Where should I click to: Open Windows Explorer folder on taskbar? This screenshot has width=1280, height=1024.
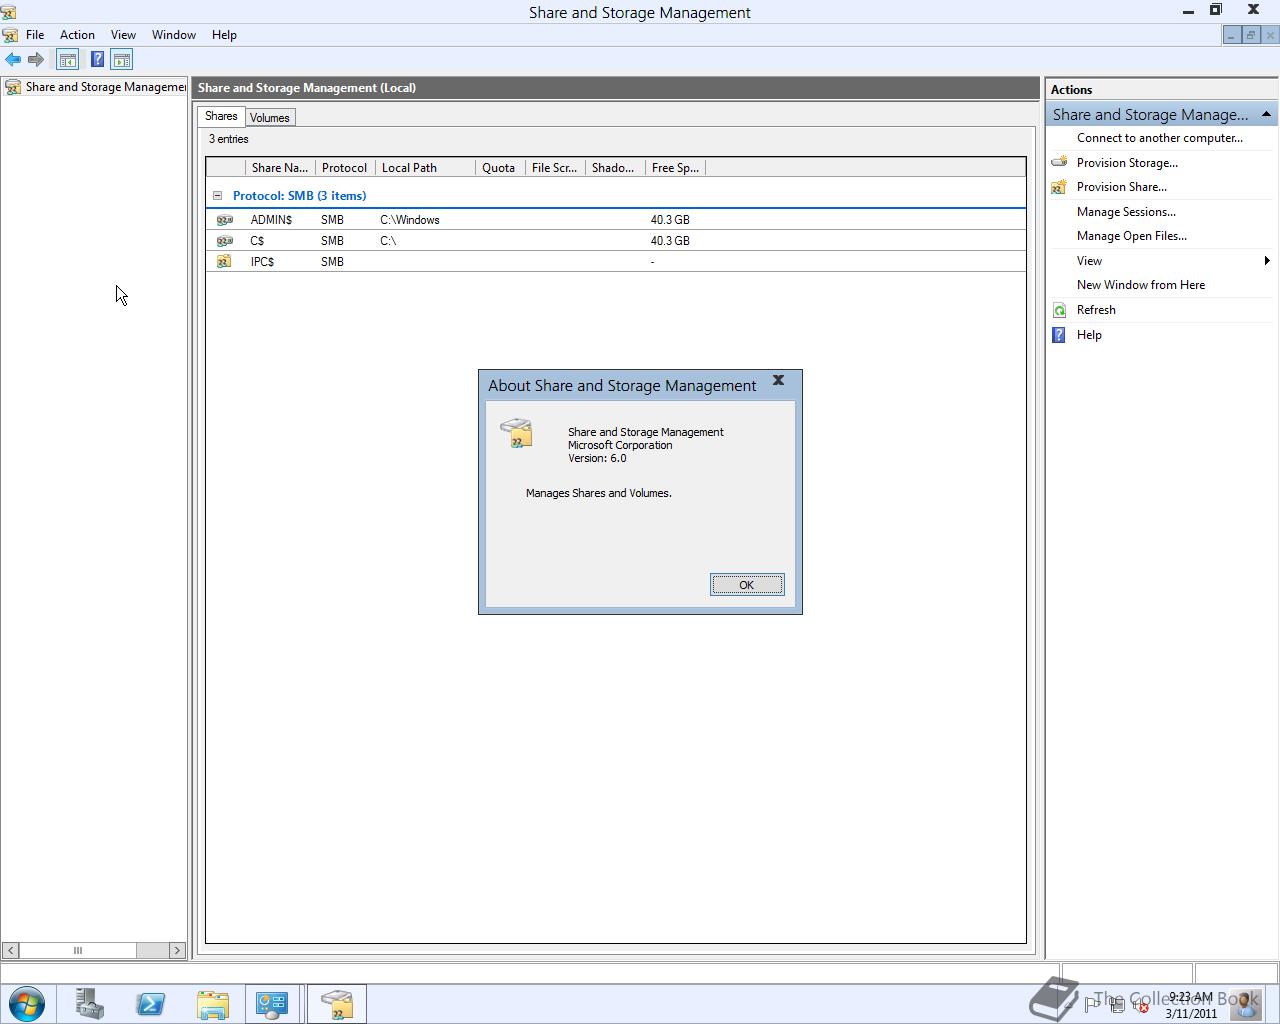click(212, 1004)
